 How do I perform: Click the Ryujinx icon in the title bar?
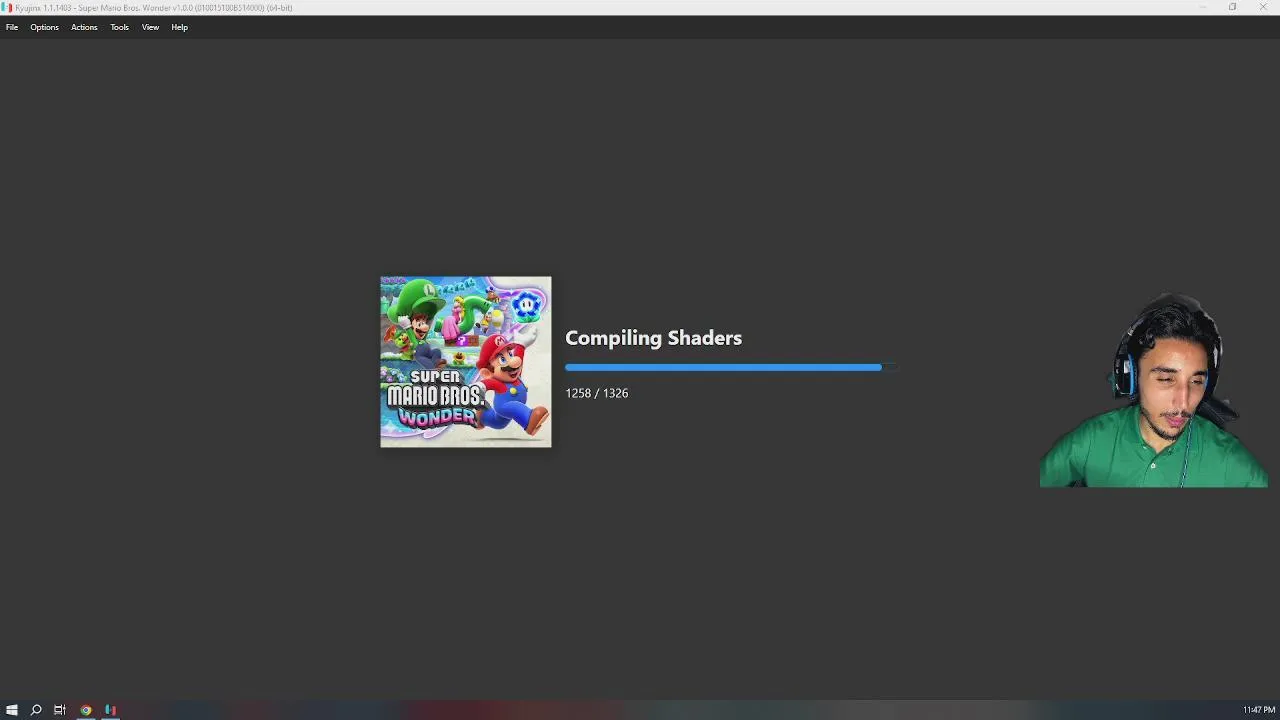pos(7,7)
